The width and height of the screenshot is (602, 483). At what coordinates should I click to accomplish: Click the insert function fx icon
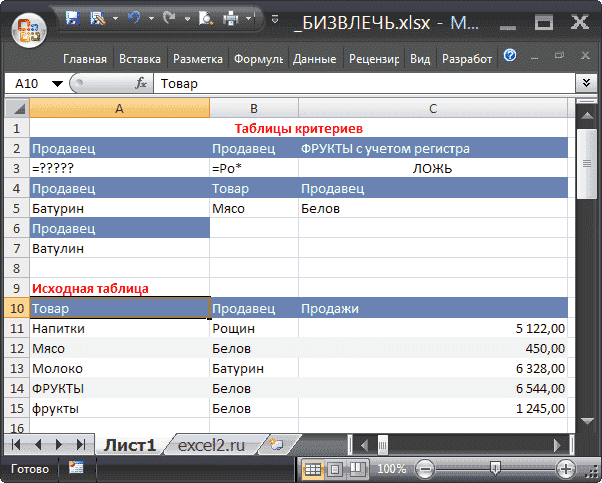click(141, 84)
